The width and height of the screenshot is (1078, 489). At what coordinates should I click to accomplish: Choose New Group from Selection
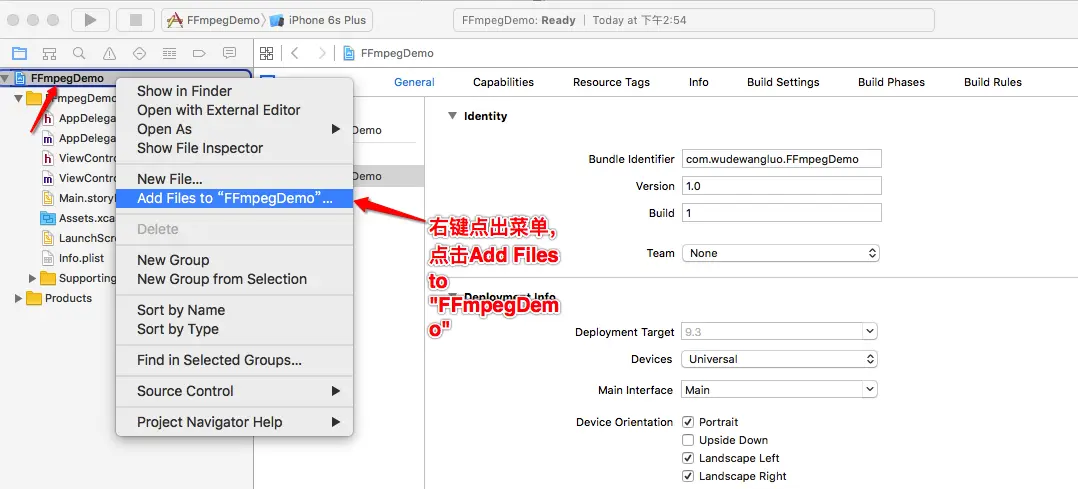[234, 279]
